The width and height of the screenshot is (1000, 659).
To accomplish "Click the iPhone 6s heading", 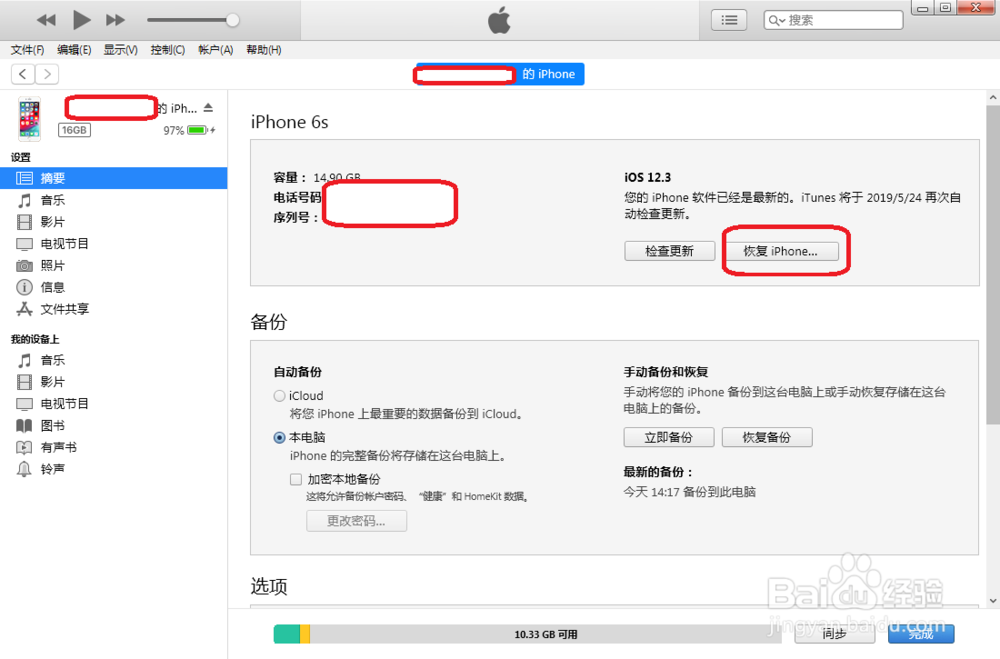I will [x=290, y=122].
